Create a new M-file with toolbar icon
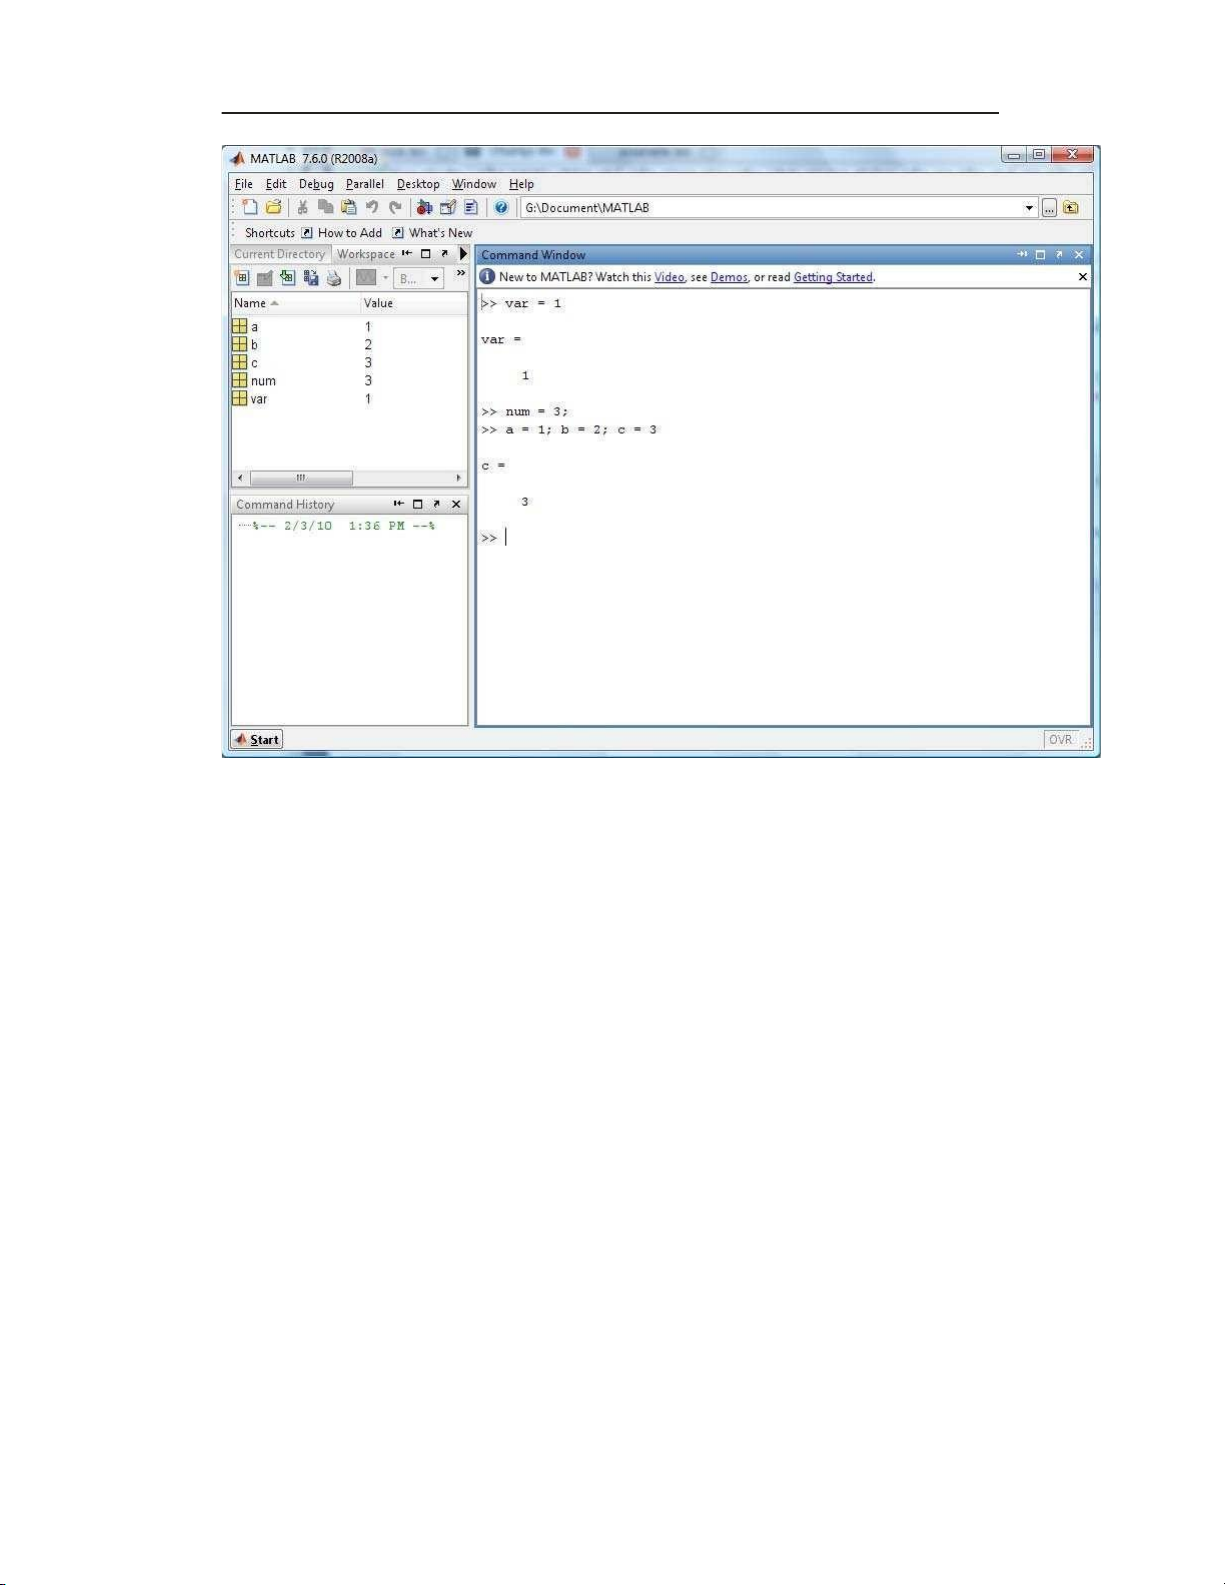The image size is (1225, 1585). [249, 207]
